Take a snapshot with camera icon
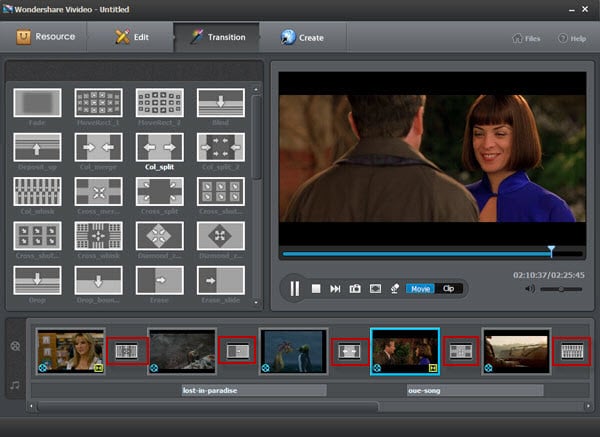Viewport: 600px width, 437px height. coord(355,289)
